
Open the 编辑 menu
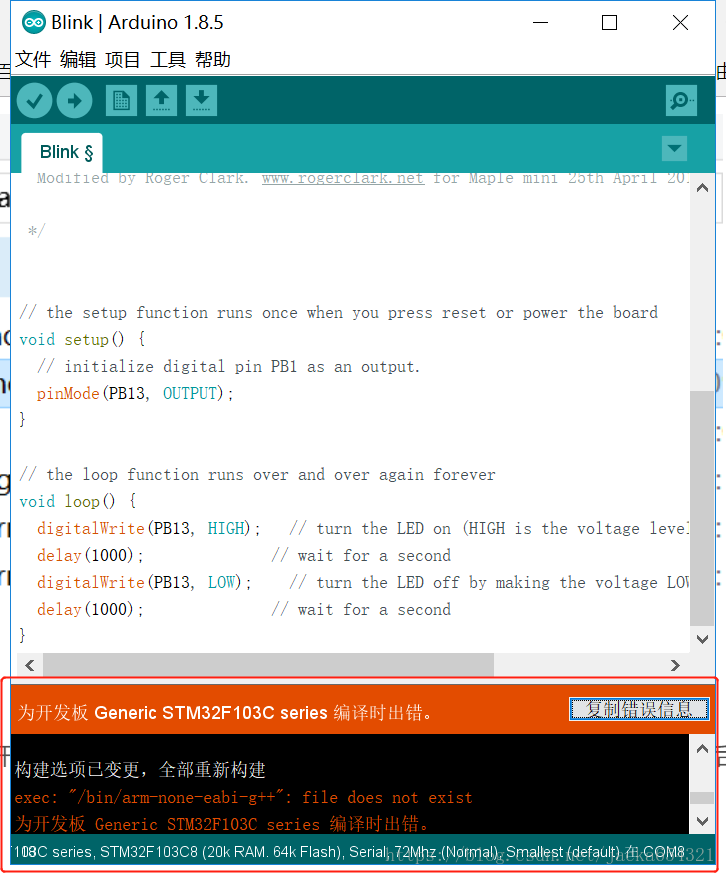coord(78,59)
